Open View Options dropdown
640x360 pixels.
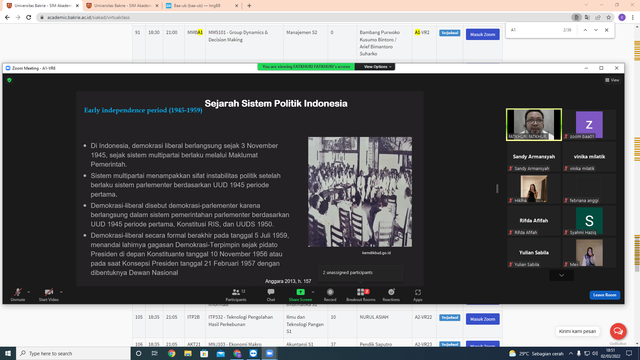(378, 67)
